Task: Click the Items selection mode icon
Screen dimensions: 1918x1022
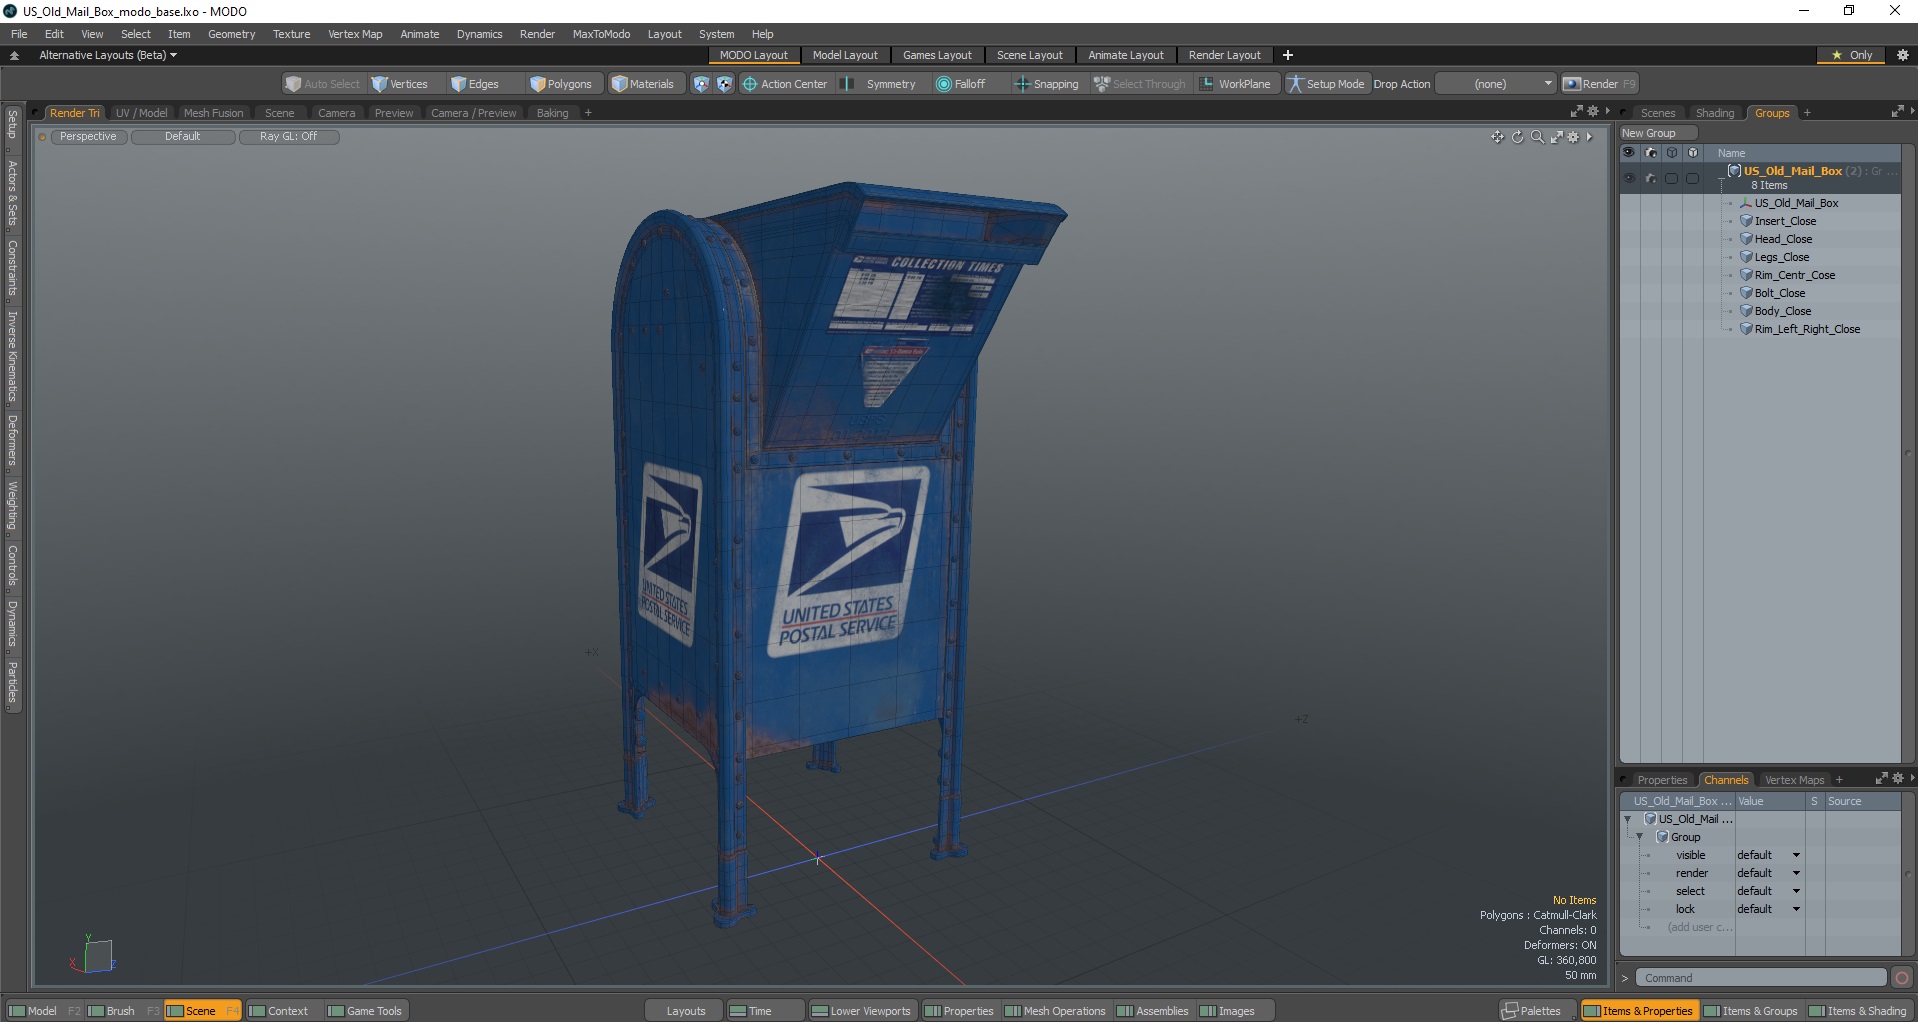Action: (x=701, y=84)
